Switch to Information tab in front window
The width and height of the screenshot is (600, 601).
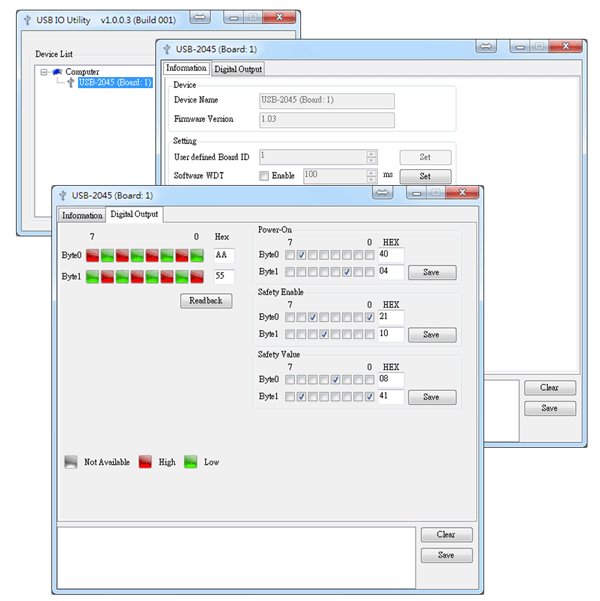coord(82,215)
